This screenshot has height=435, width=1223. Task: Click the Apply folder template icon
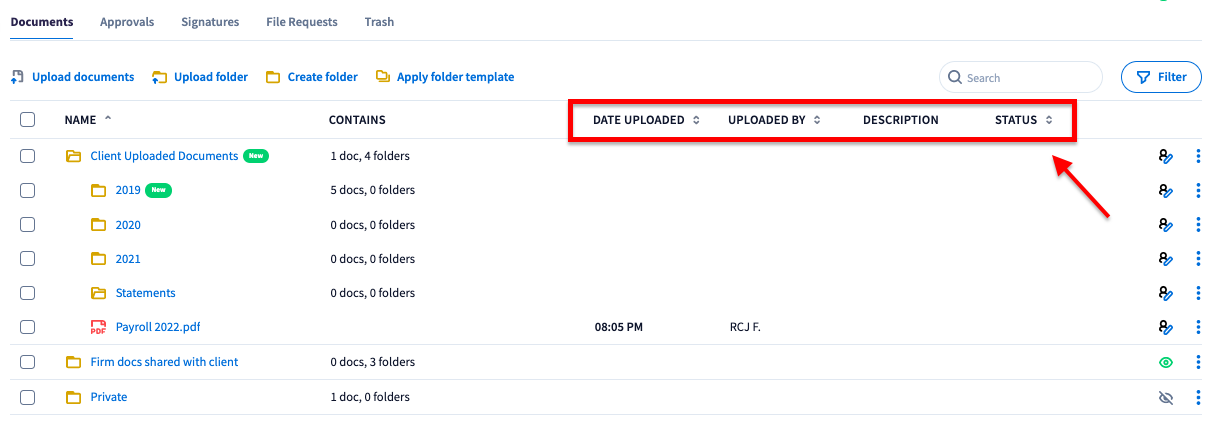[382, 77]
